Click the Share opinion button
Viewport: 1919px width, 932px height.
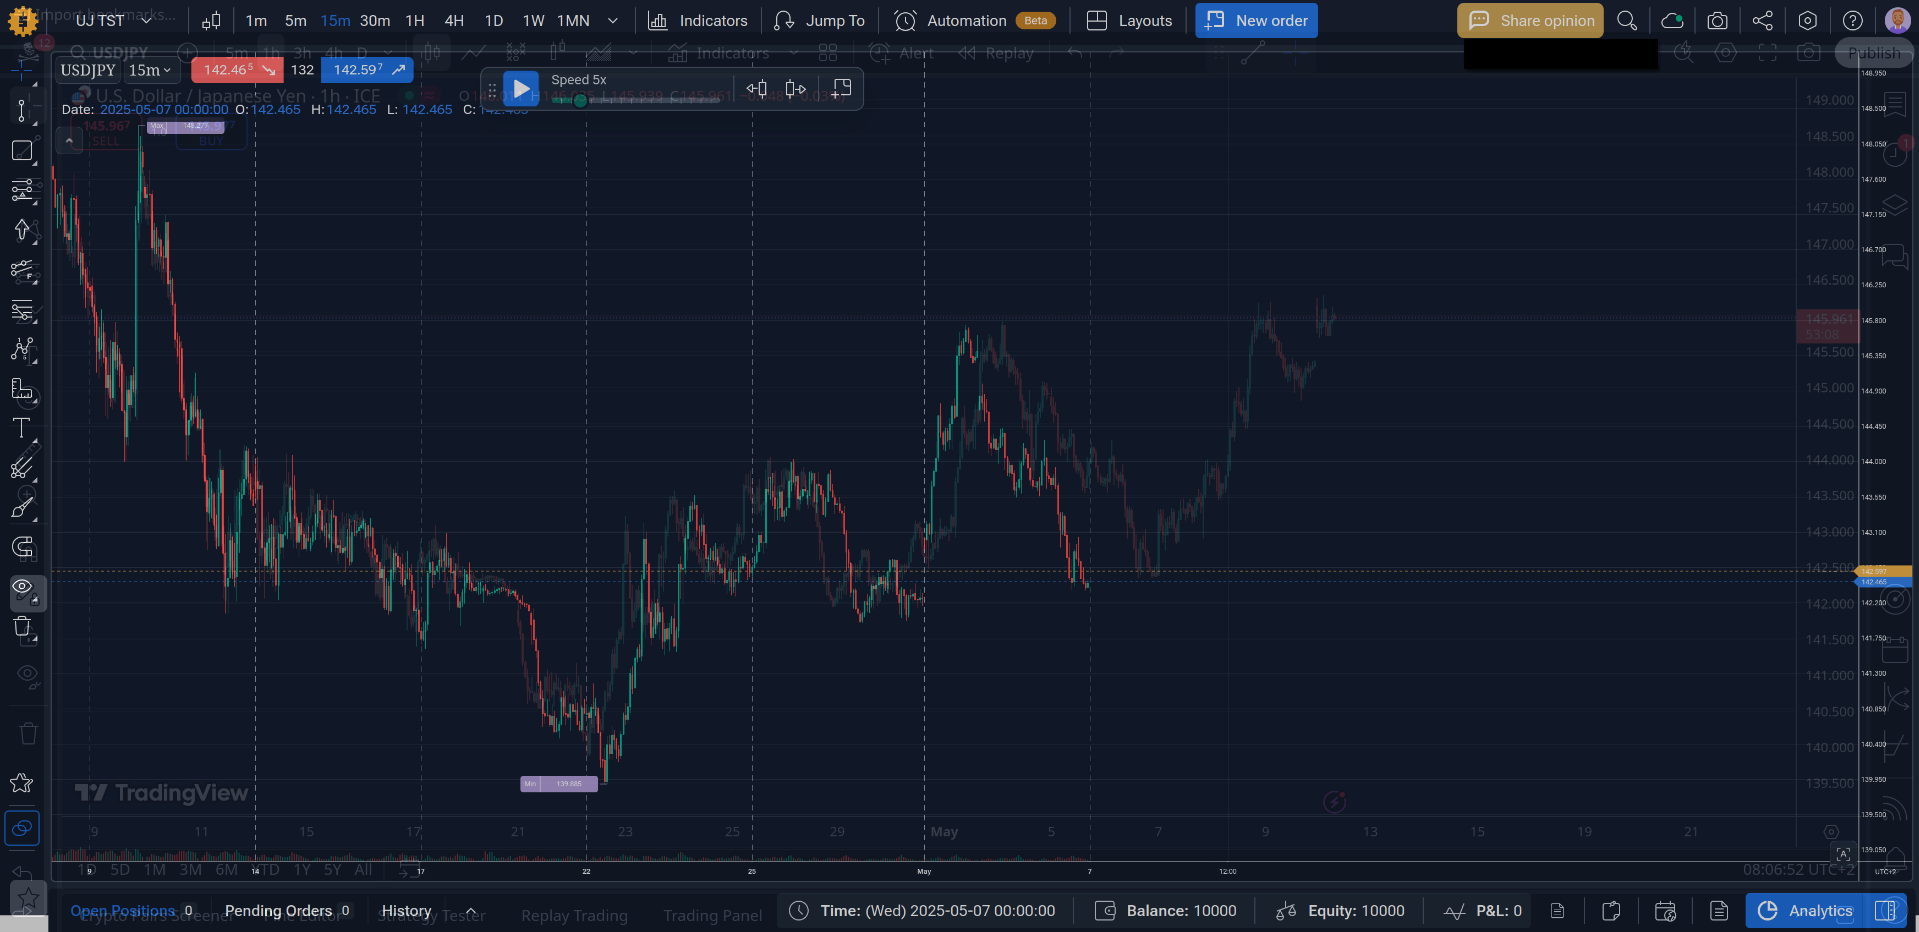click(1530, 21)
